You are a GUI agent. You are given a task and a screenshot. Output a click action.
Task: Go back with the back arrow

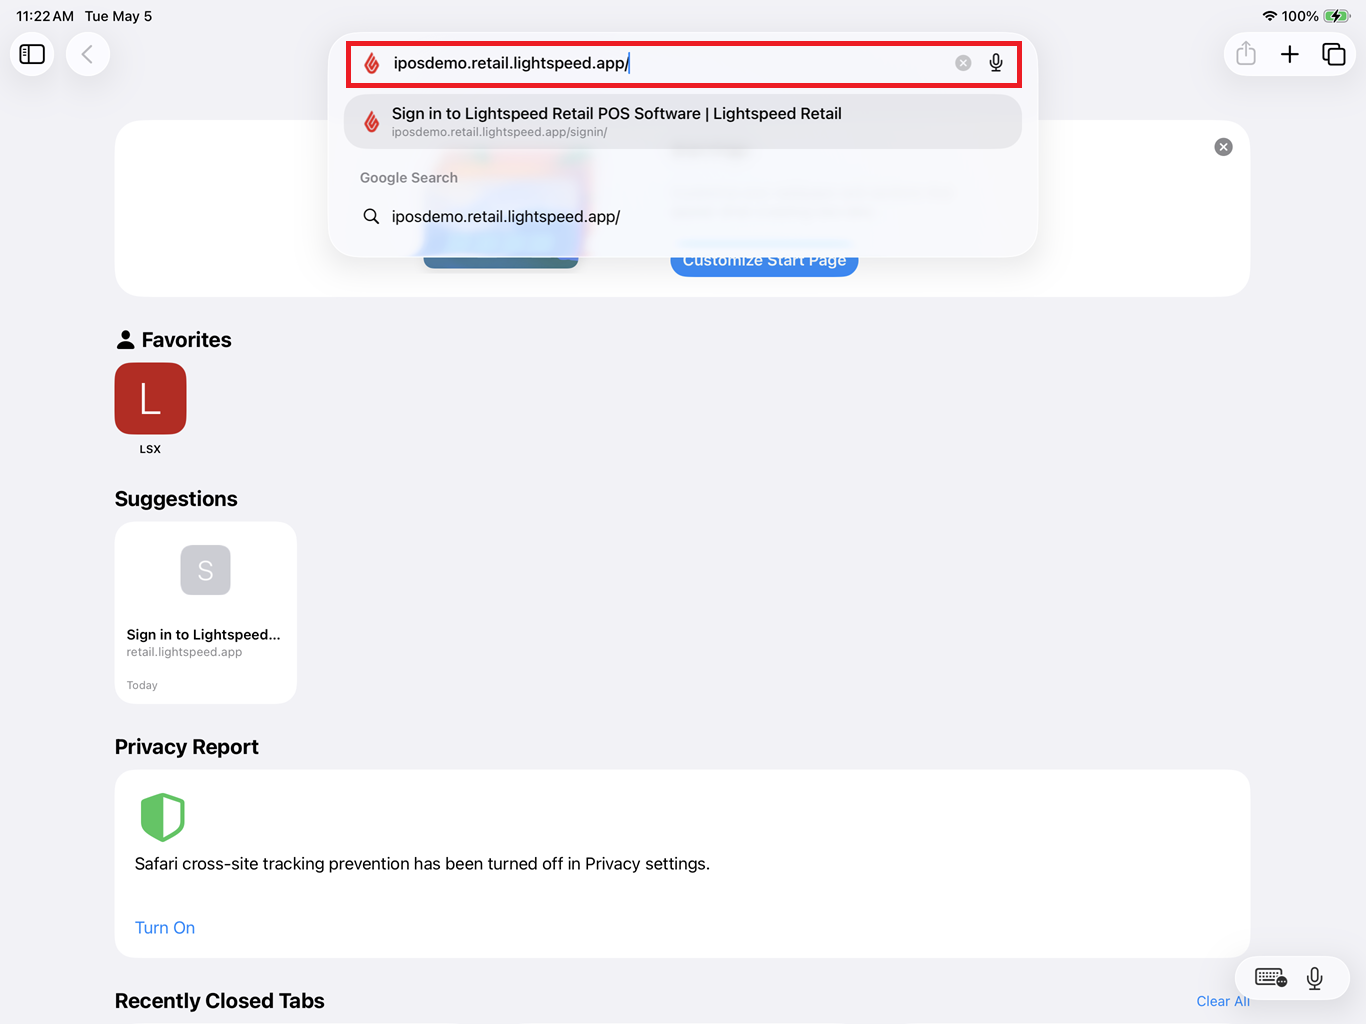88,54
